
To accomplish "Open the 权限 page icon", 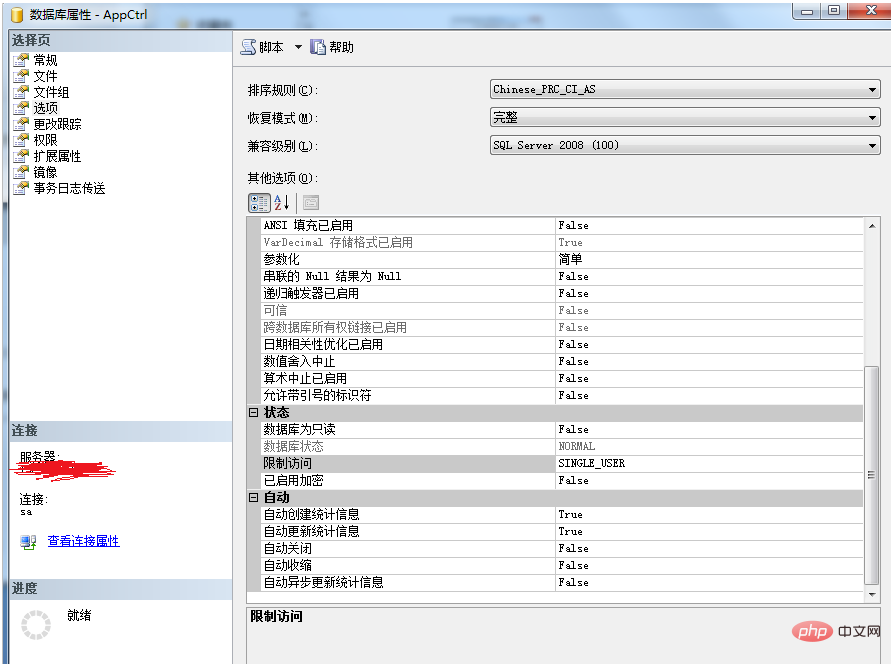I will pyautogui.click(x=20, y=140).
